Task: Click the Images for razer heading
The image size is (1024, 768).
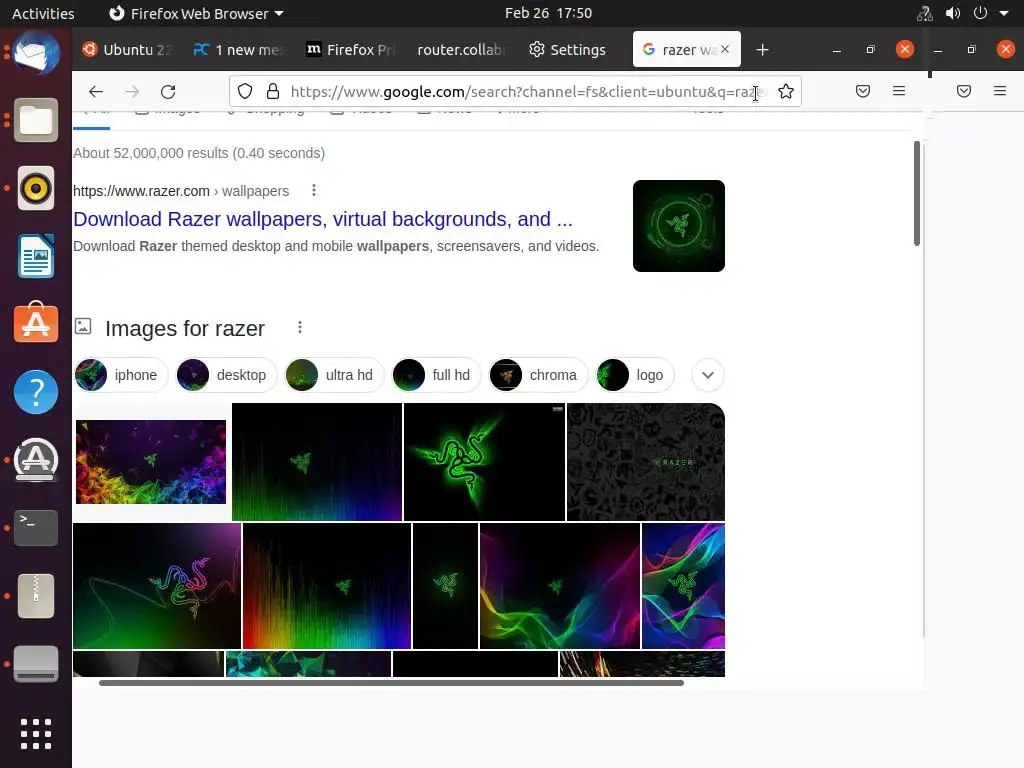Action: pyautogui.click(x=185, y=328)
